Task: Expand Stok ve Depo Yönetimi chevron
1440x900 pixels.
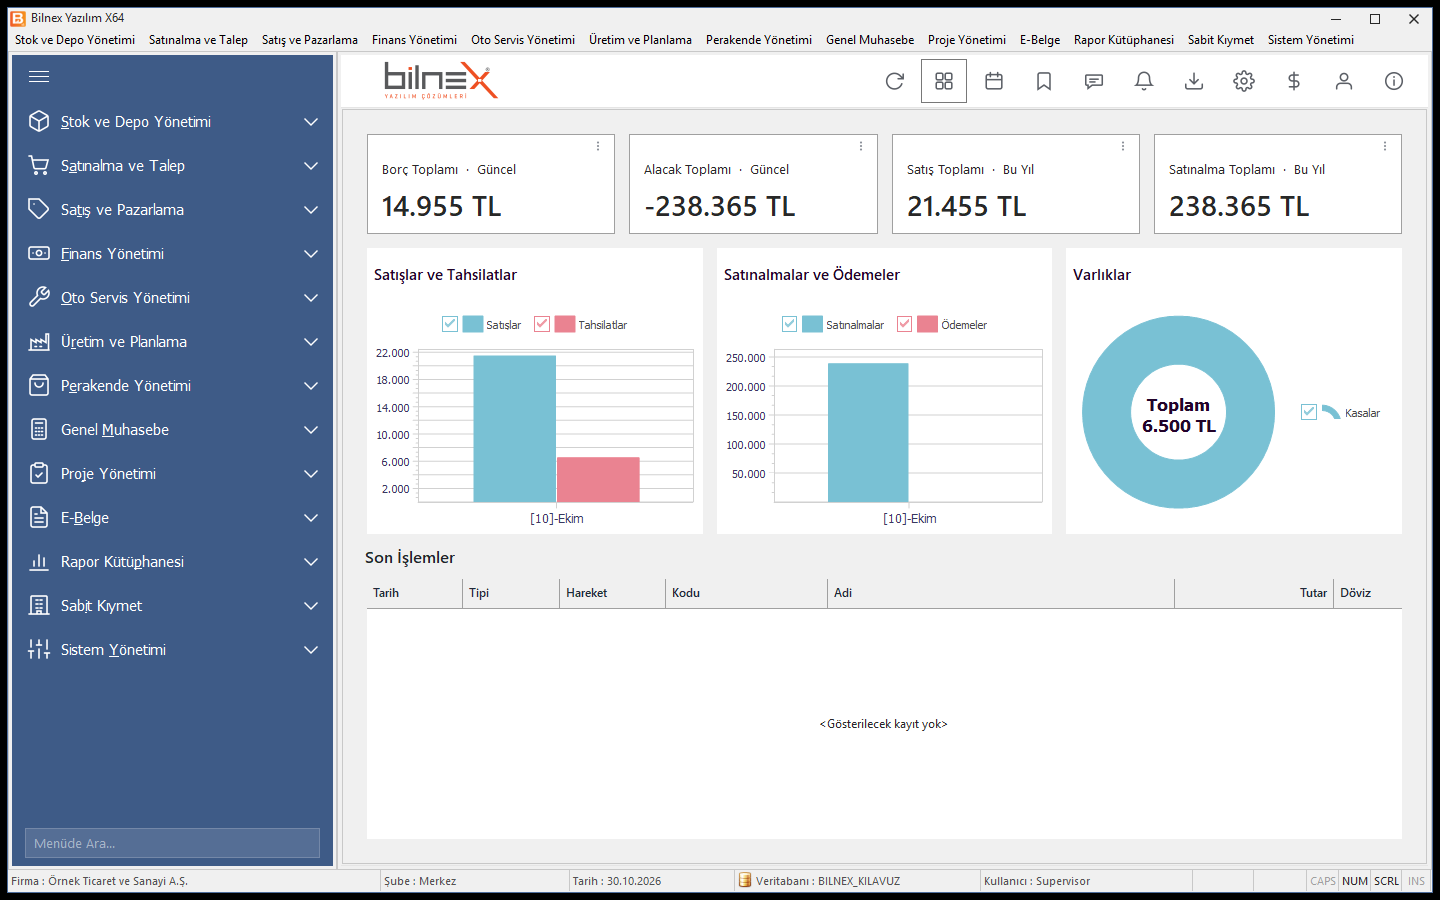Action: (x=311, y=122)
